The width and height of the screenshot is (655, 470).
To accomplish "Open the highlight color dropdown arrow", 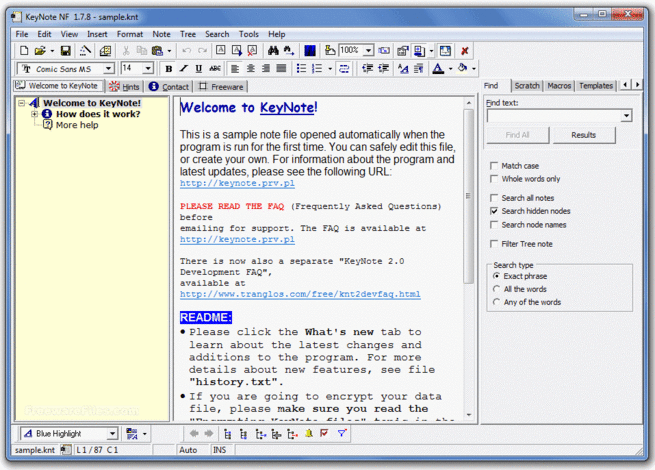I will [x=474, y=69].
